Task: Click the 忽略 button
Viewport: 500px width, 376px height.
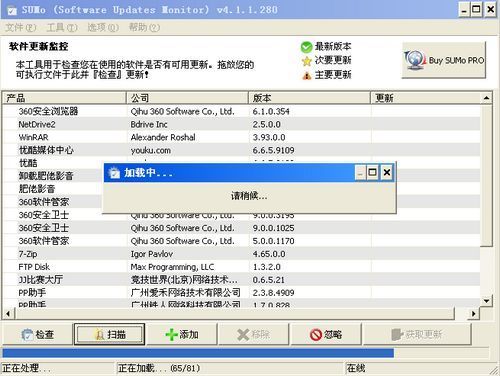Action: point(326,334)
